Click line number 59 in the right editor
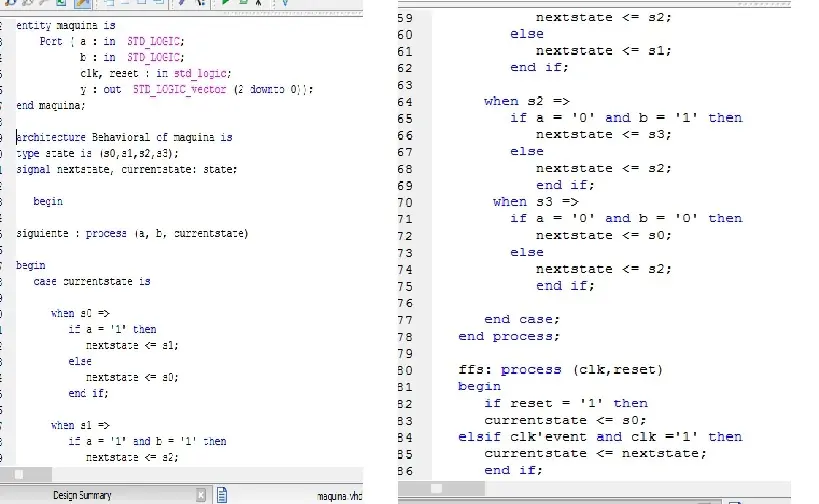 click(405, 18)
